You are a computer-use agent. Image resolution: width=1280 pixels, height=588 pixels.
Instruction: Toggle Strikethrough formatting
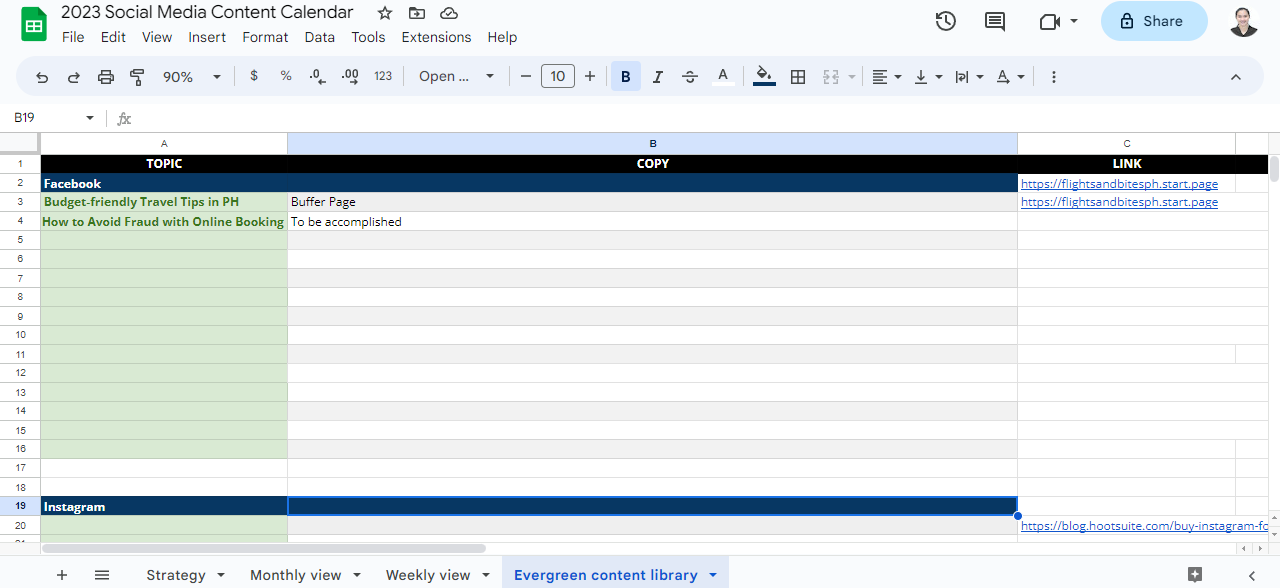(690, 76)
